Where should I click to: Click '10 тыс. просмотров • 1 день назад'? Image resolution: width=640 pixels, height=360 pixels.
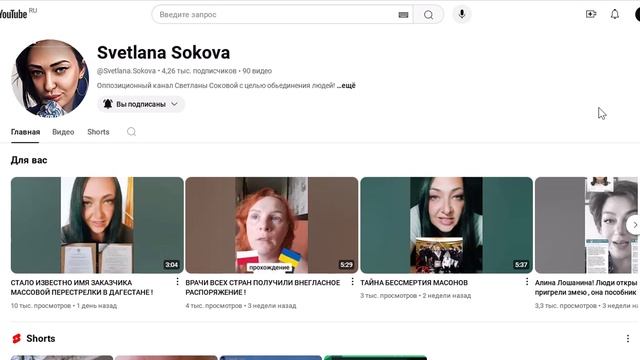(64, 305)
